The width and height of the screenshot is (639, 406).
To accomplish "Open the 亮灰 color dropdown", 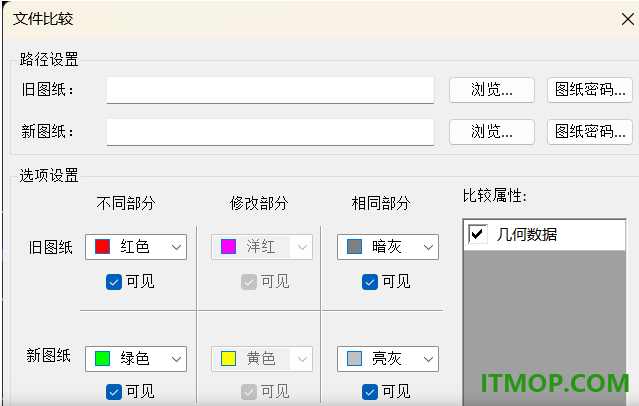I will [x=388, y=359].
